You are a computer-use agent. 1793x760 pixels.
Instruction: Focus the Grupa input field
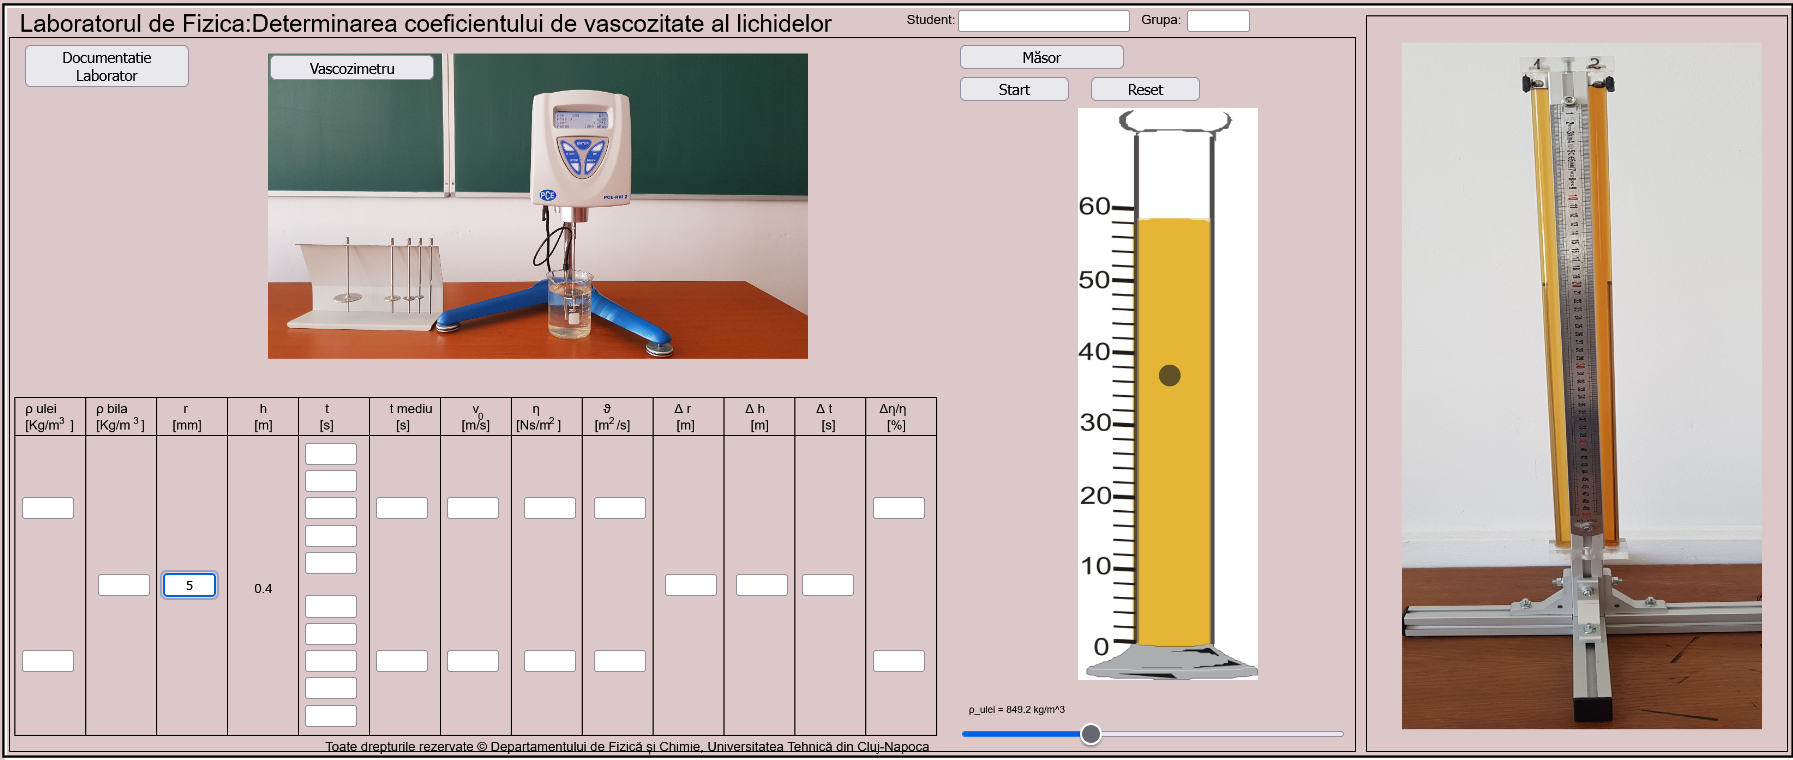click(1217, 21)
